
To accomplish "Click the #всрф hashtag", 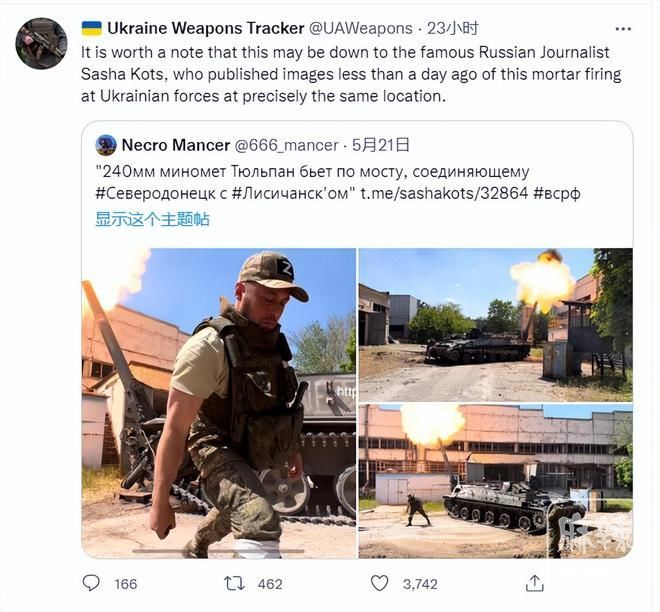I will coord(556,193).
